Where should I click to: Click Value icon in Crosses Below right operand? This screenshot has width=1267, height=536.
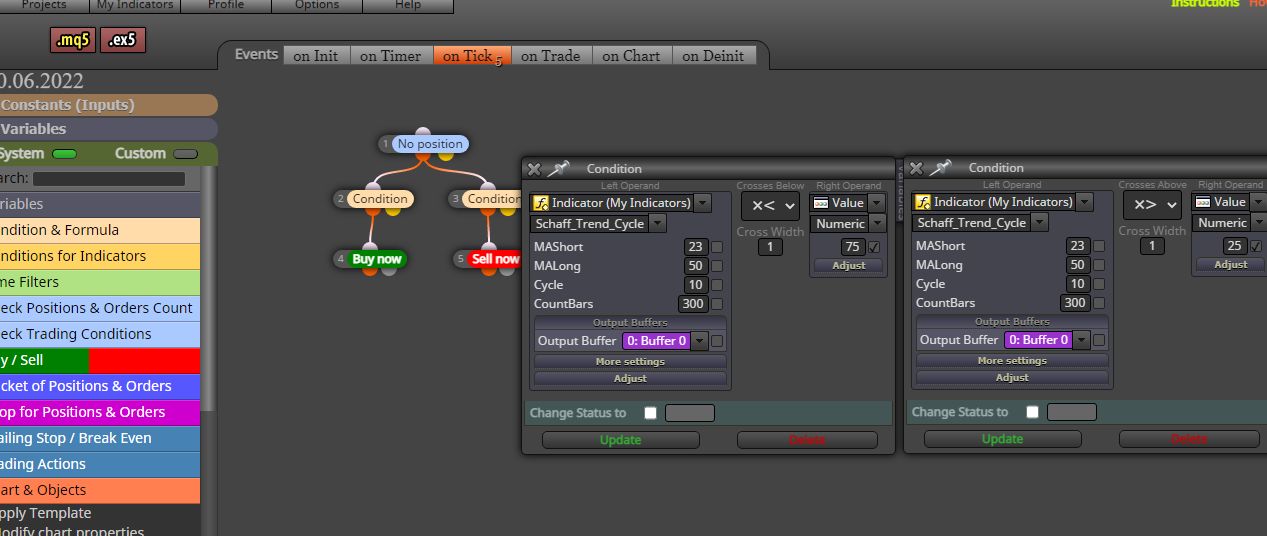pos(821,203)
